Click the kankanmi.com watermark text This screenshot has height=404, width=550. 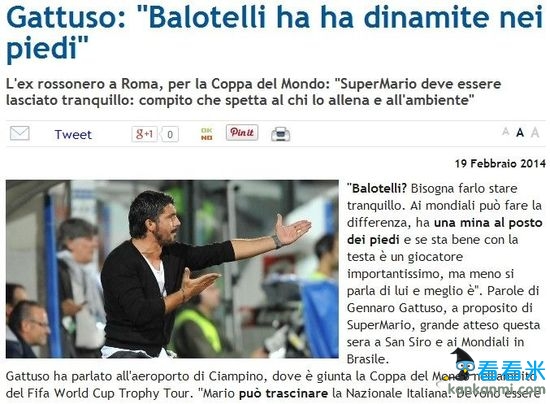coord(497,389)
